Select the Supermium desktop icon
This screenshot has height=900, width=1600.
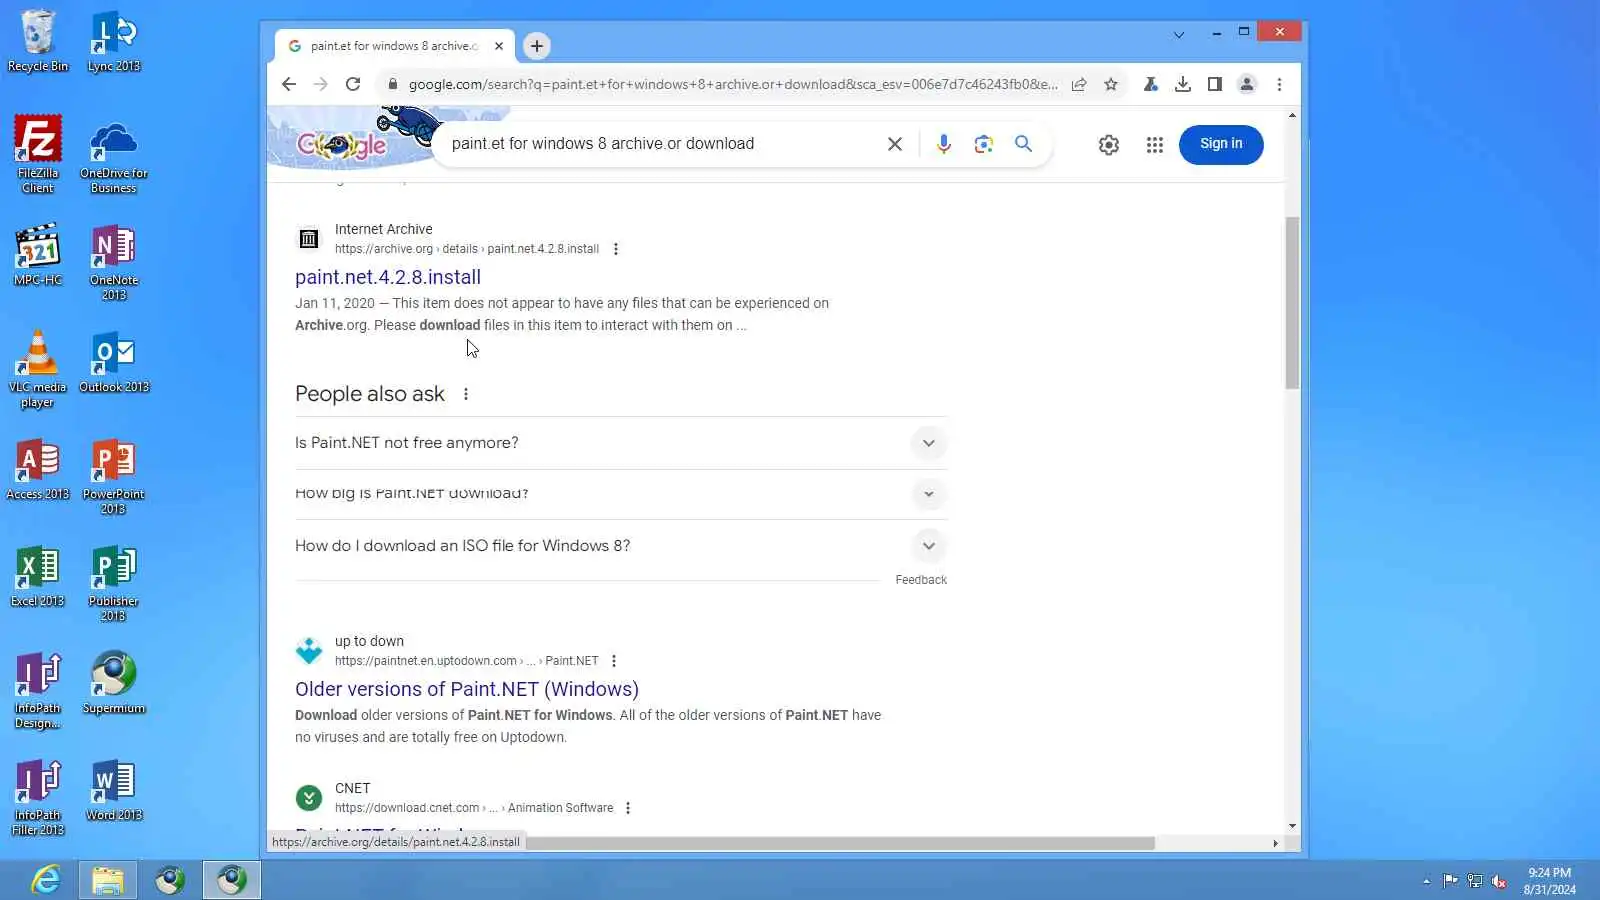(x=114, y=682)
